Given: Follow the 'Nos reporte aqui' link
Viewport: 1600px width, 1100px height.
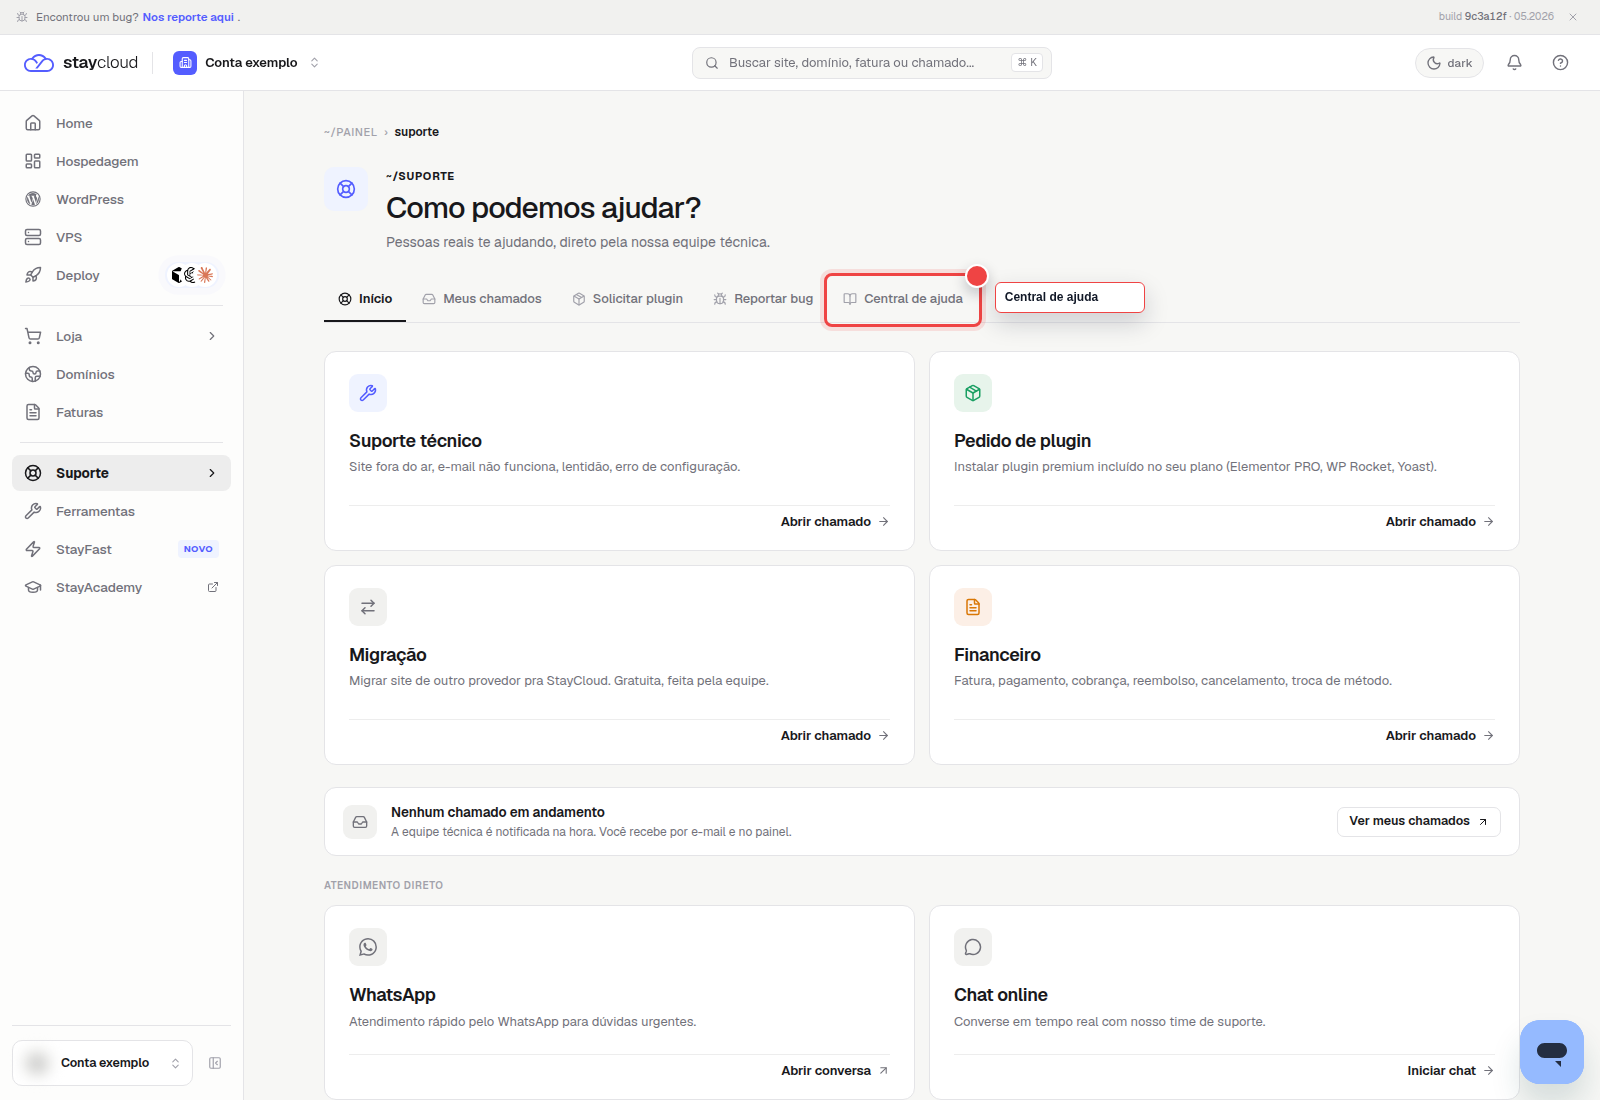Looking at the screenshot, I should (x=188, y=17).
